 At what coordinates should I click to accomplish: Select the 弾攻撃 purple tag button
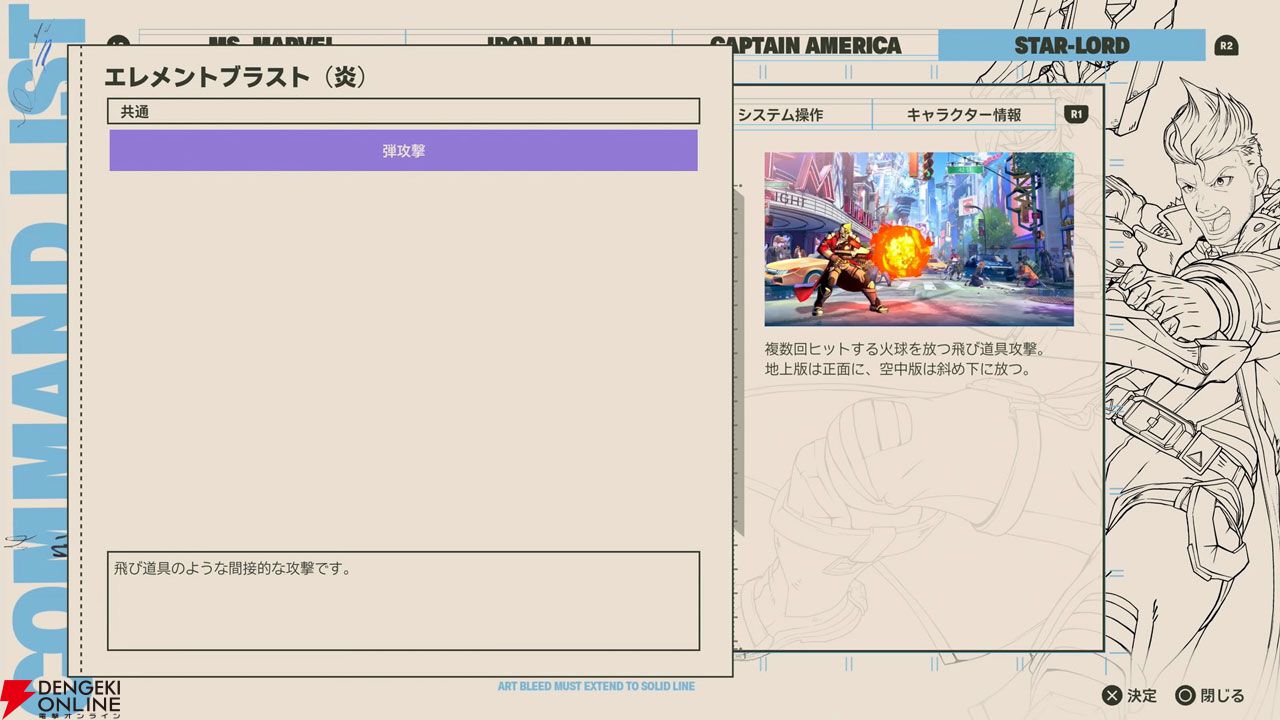click(x=403, y=150)
